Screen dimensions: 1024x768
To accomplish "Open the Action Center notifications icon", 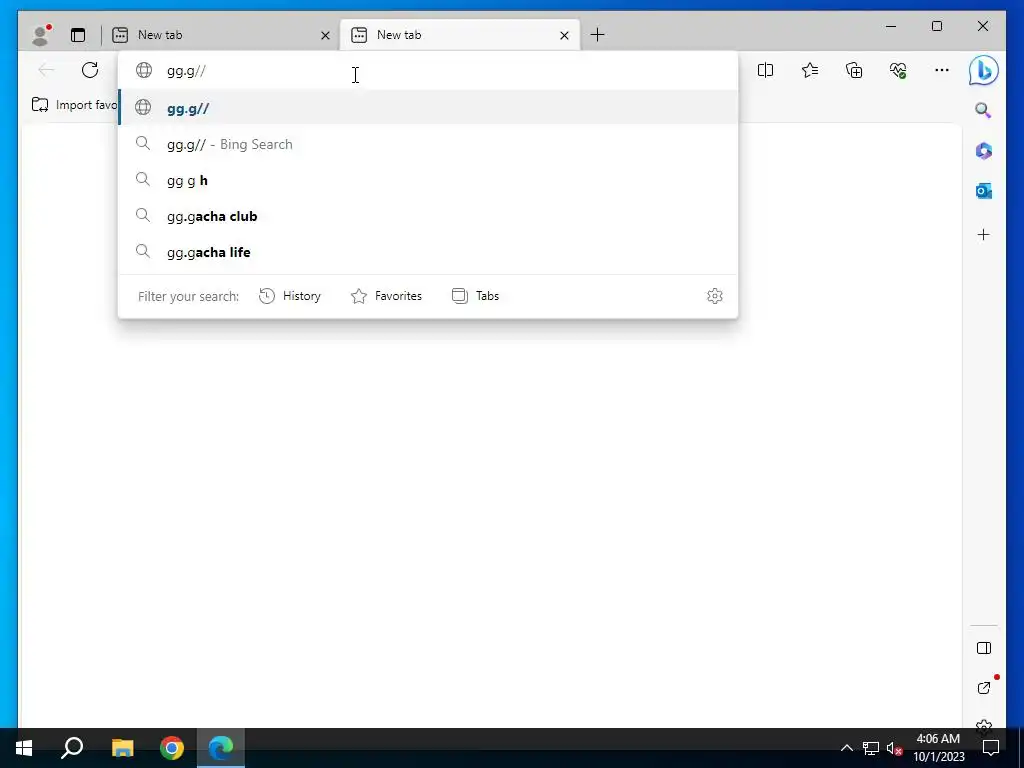I will pyautogui.click(x=991, y=748).
